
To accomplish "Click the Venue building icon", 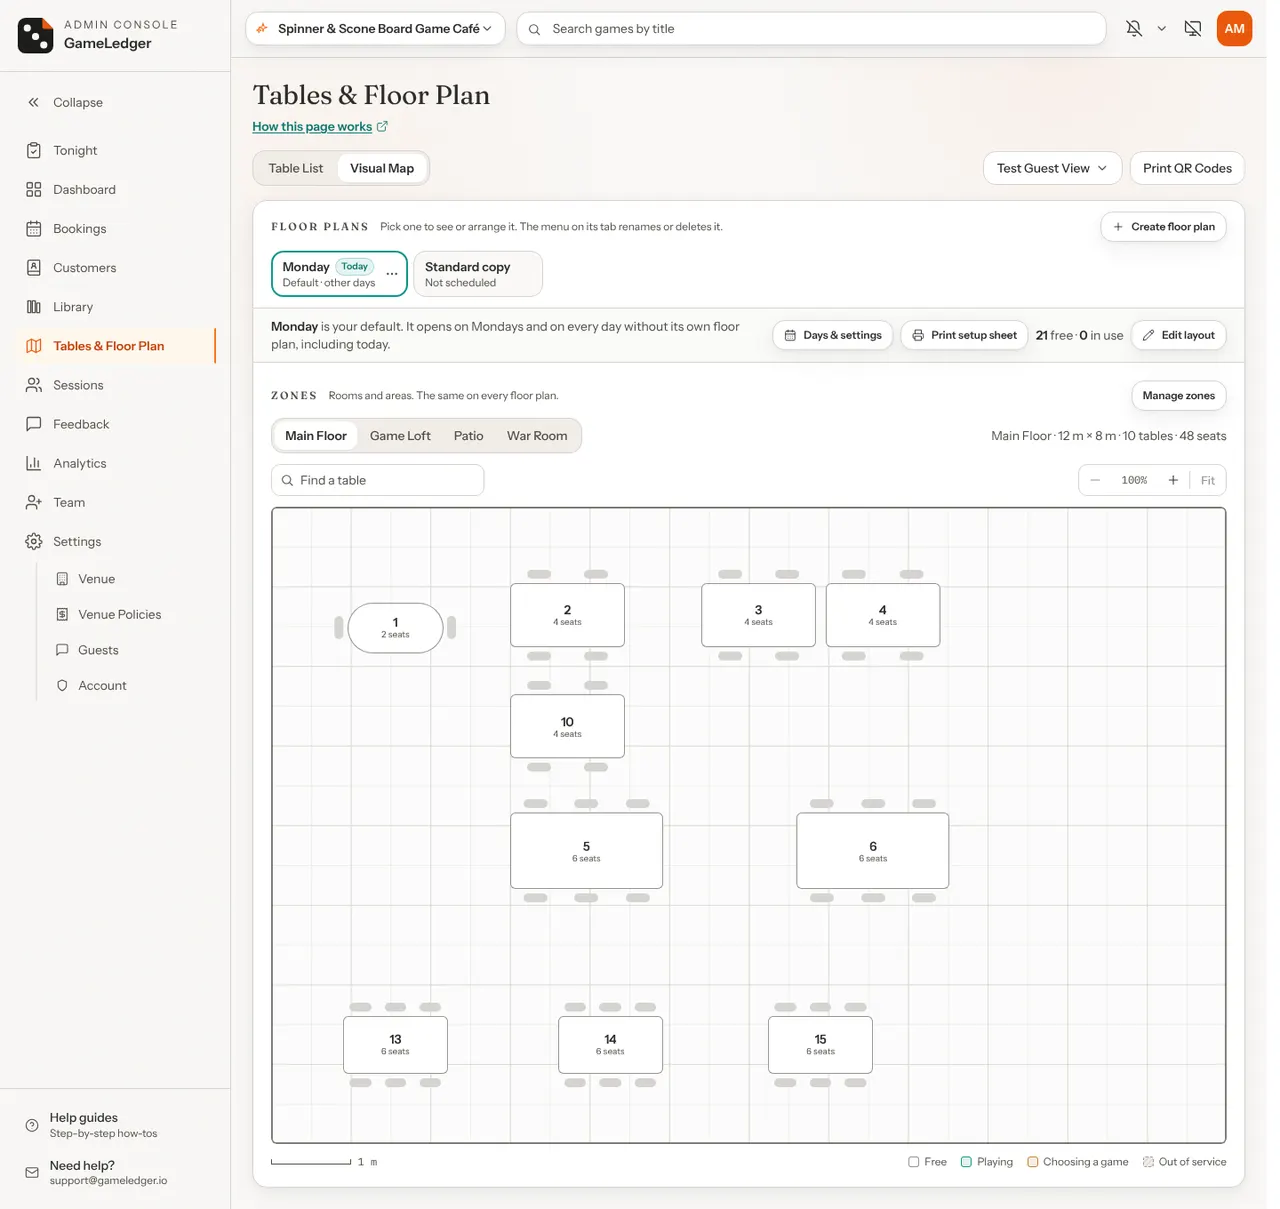I will tap(62, 579).
